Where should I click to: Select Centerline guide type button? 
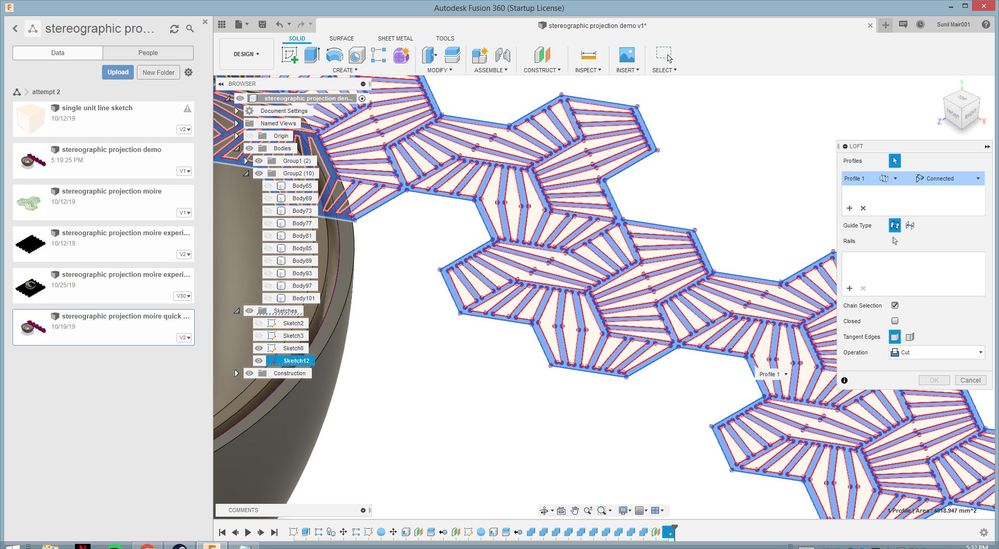(910, 225)
